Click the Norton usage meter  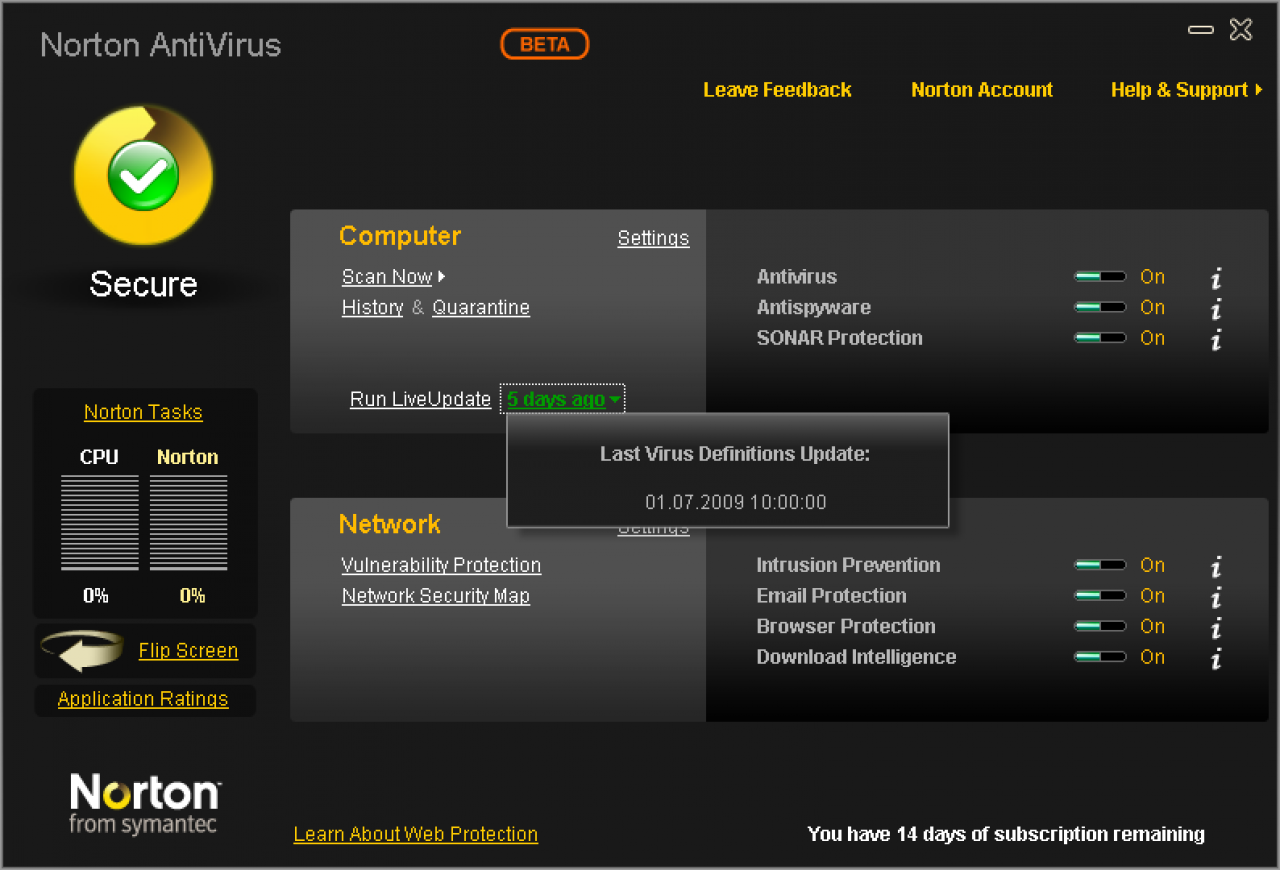click(188, 524)
